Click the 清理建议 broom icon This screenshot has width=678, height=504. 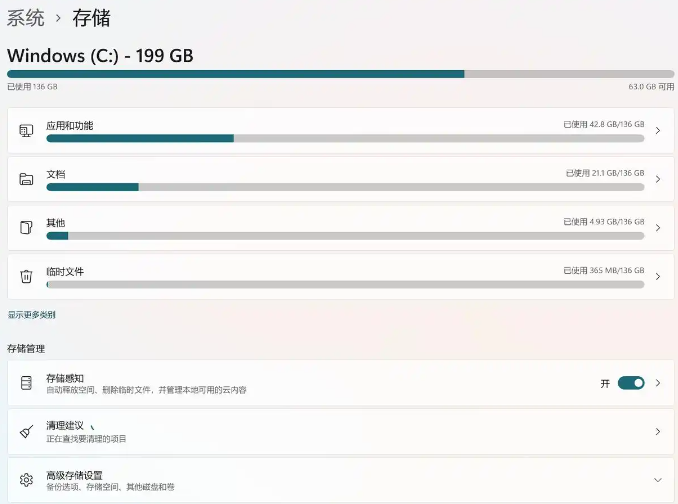26,431
